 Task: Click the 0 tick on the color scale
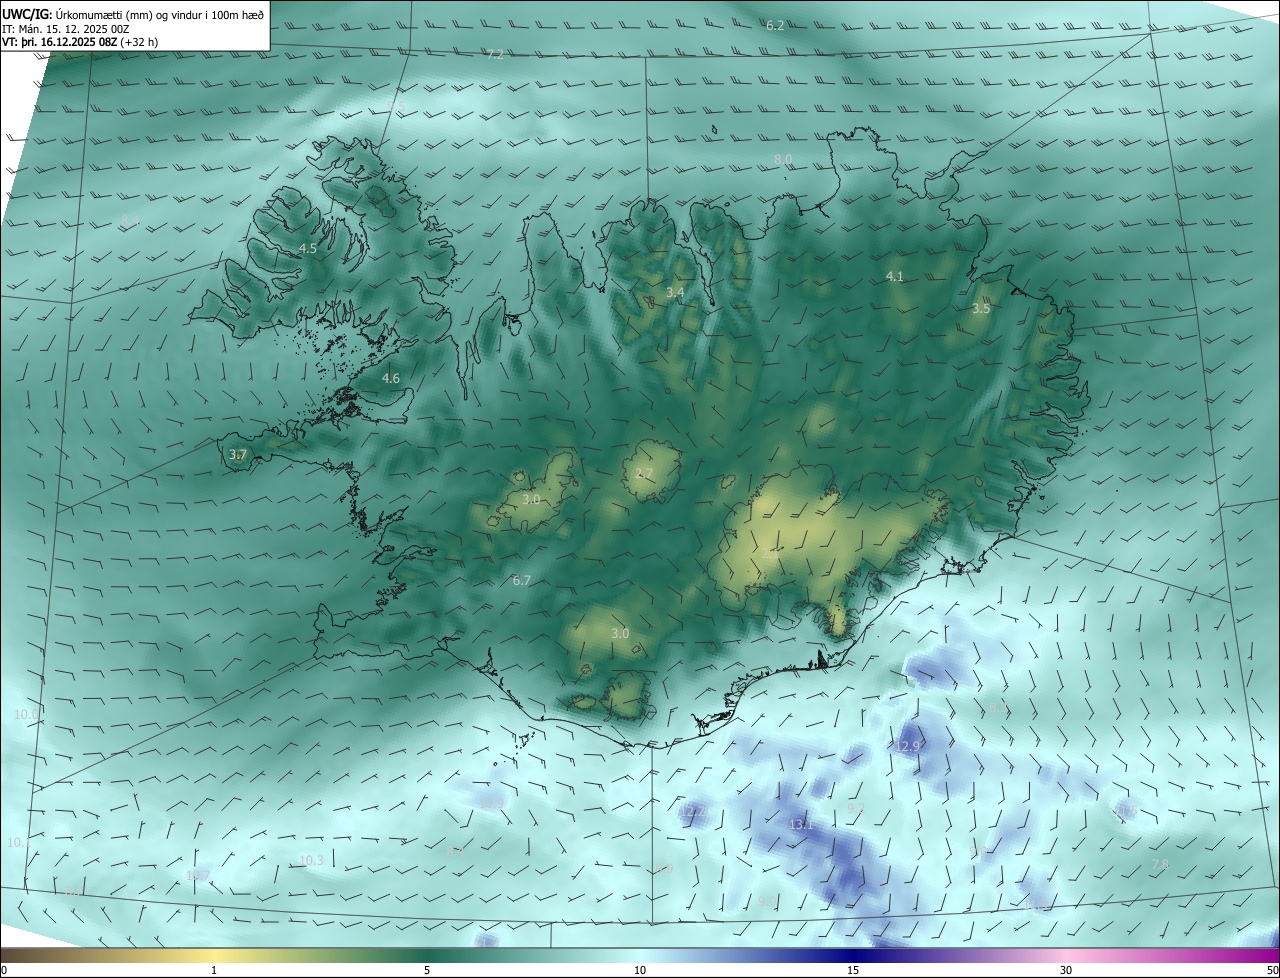3,970
